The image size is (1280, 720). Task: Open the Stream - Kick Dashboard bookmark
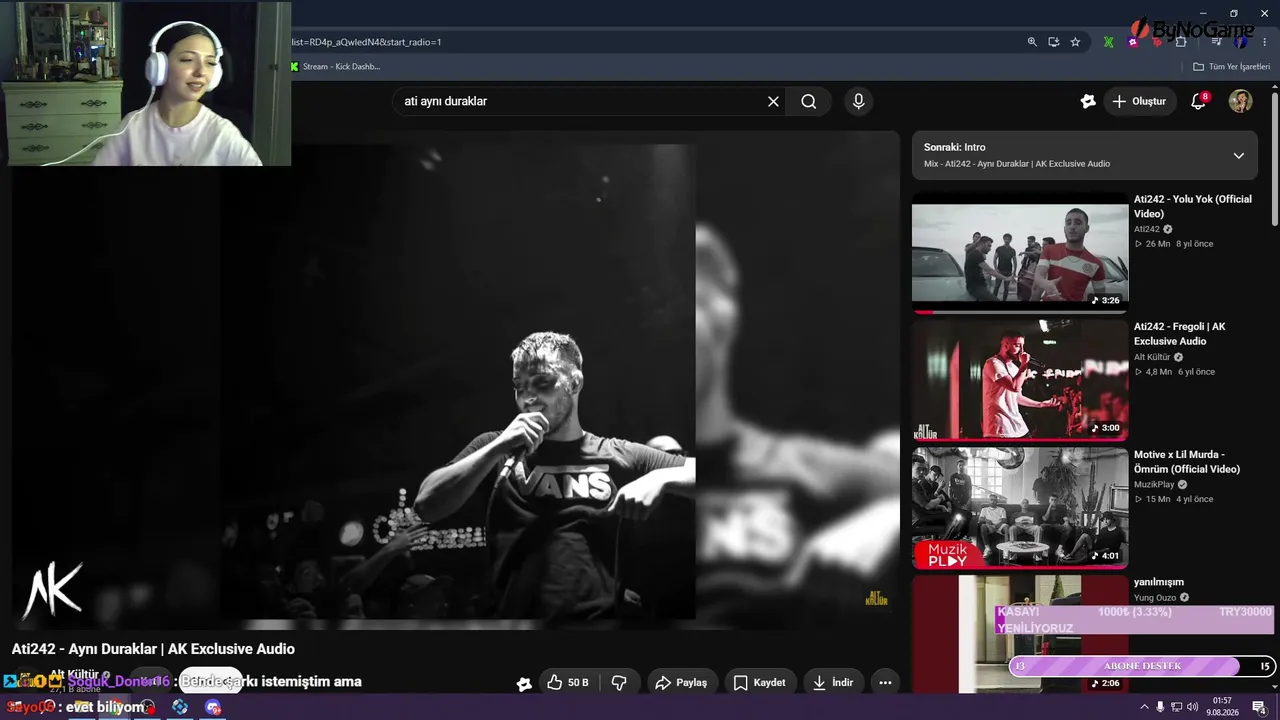[x=336, y=67]
